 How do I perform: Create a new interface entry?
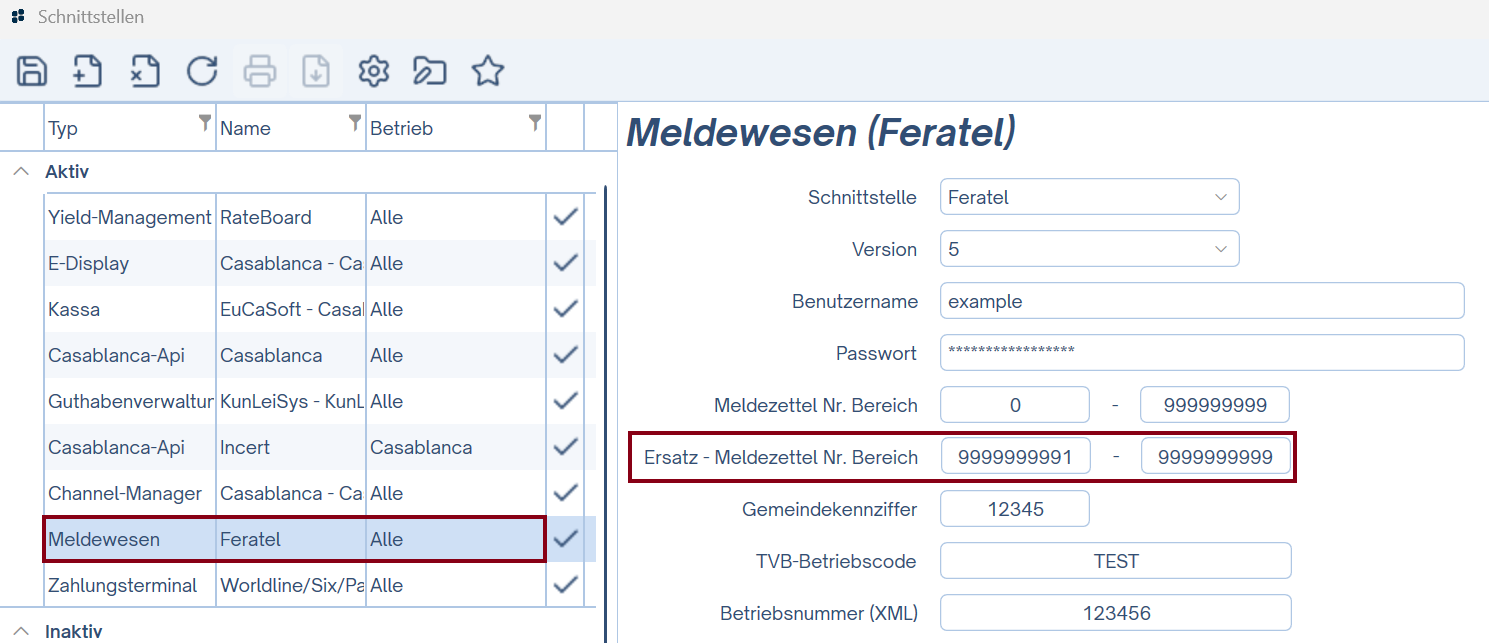(87, 71)
